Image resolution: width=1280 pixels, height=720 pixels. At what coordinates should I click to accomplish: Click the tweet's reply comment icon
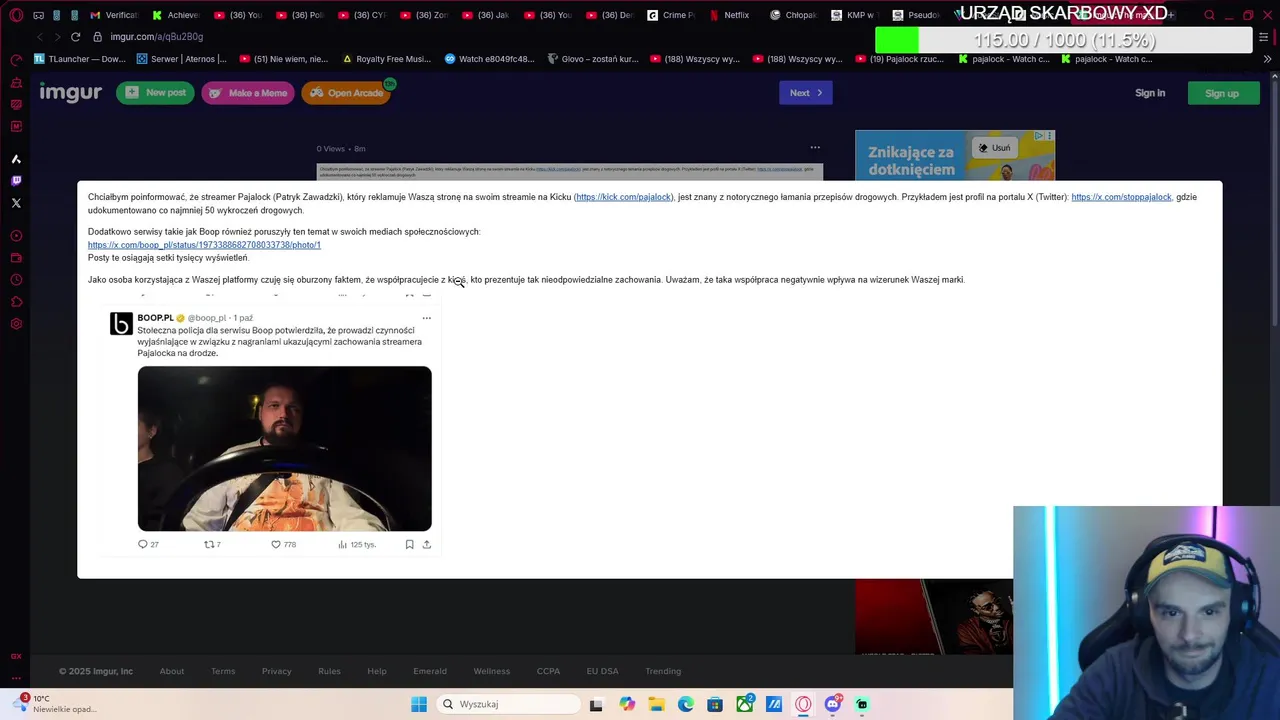click(143, 544)
